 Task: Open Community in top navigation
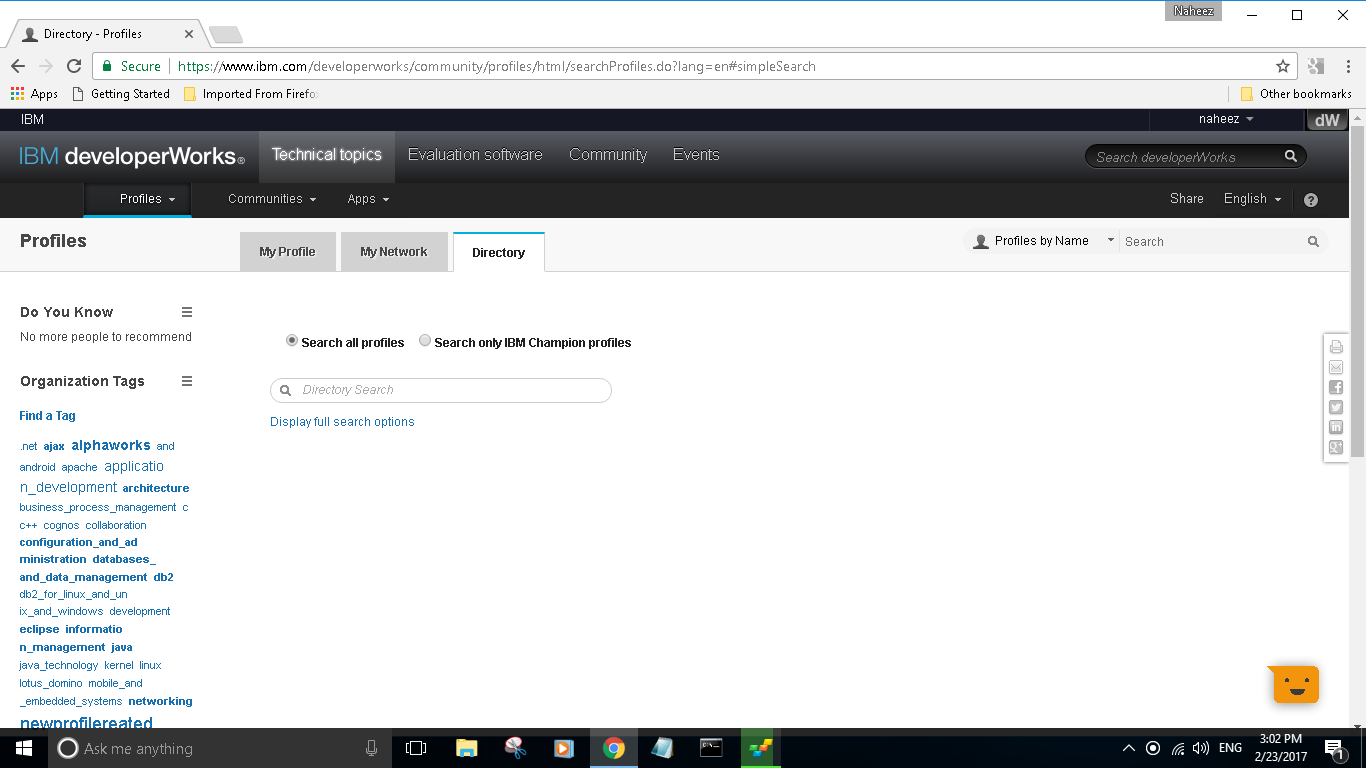[608, 155]
